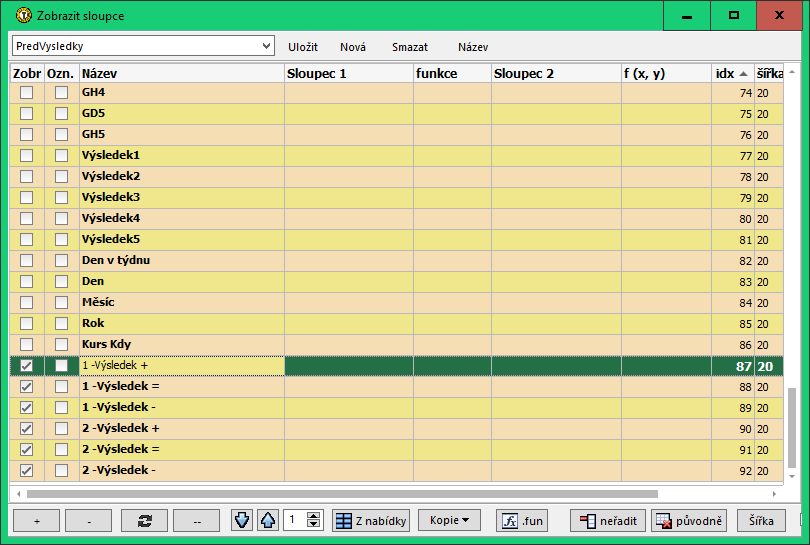Screen dimensions: 810x545
Task: Click the Zobr column header
Action: pyautogui.click(x=27, y=73)
